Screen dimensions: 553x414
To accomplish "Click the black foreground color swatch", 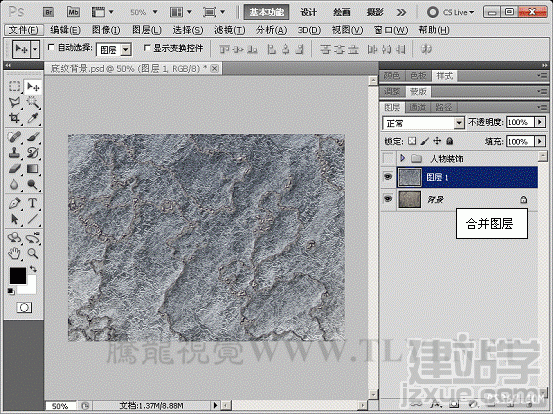I will [18, 275].
